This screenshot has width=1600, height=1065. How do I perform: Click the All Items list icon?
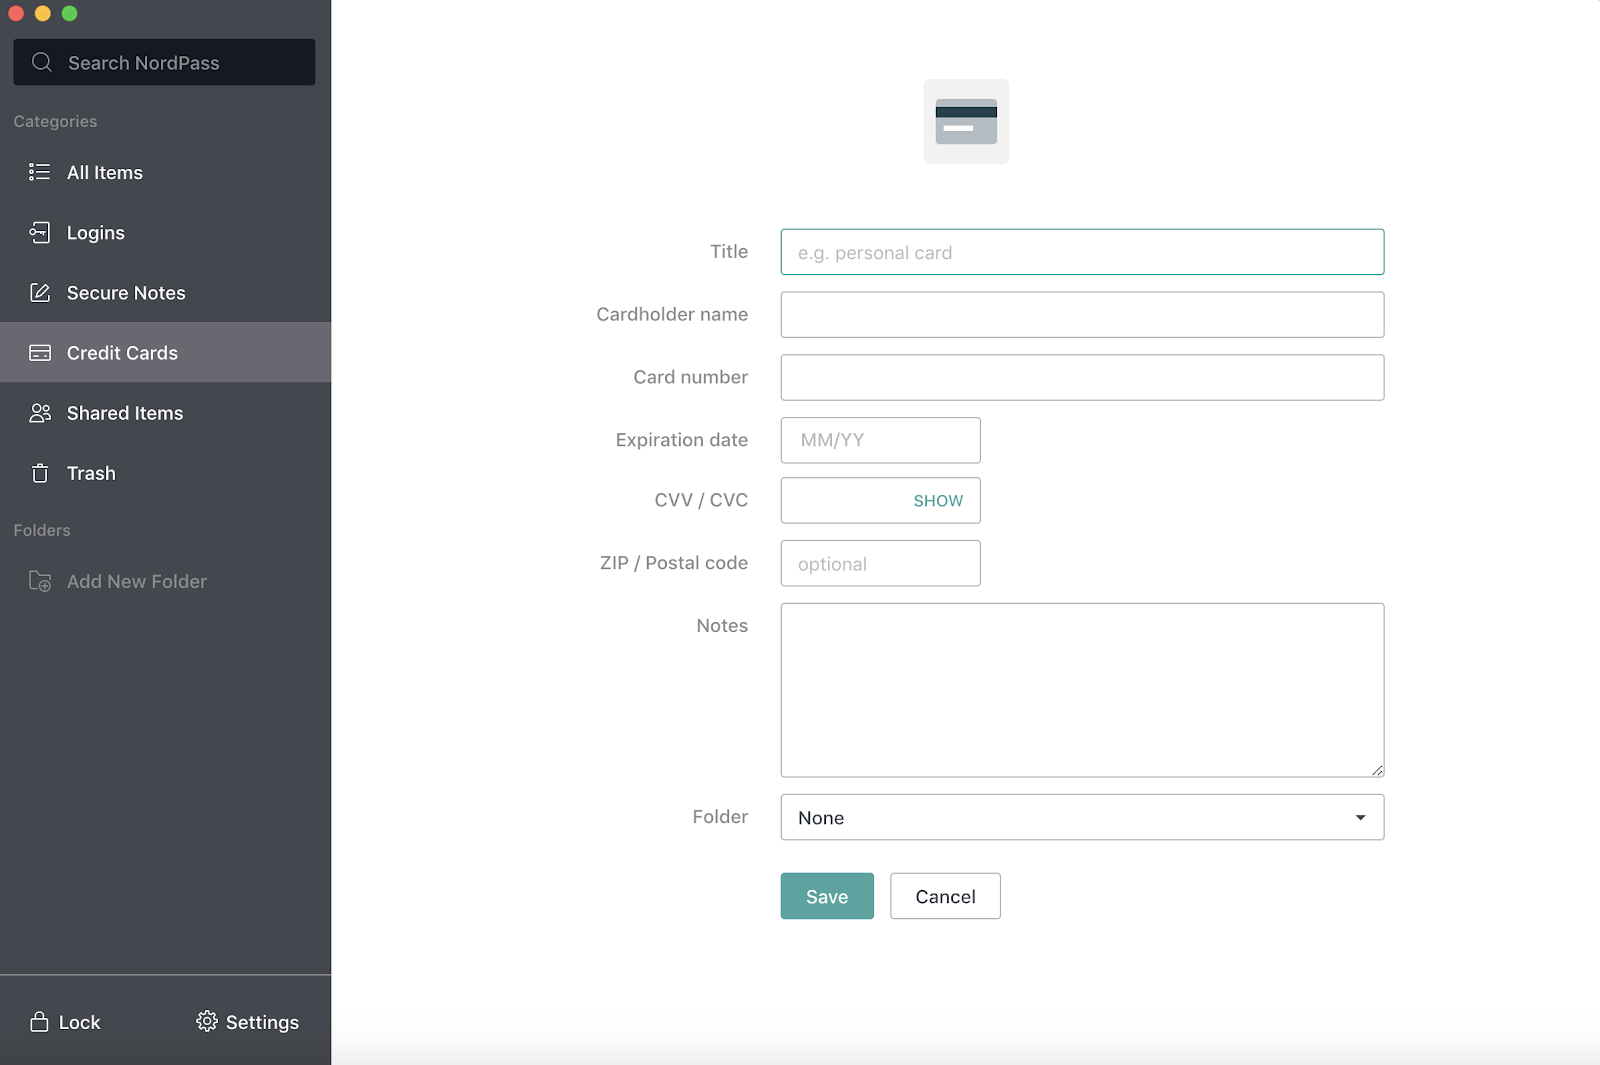pos(39,172)
